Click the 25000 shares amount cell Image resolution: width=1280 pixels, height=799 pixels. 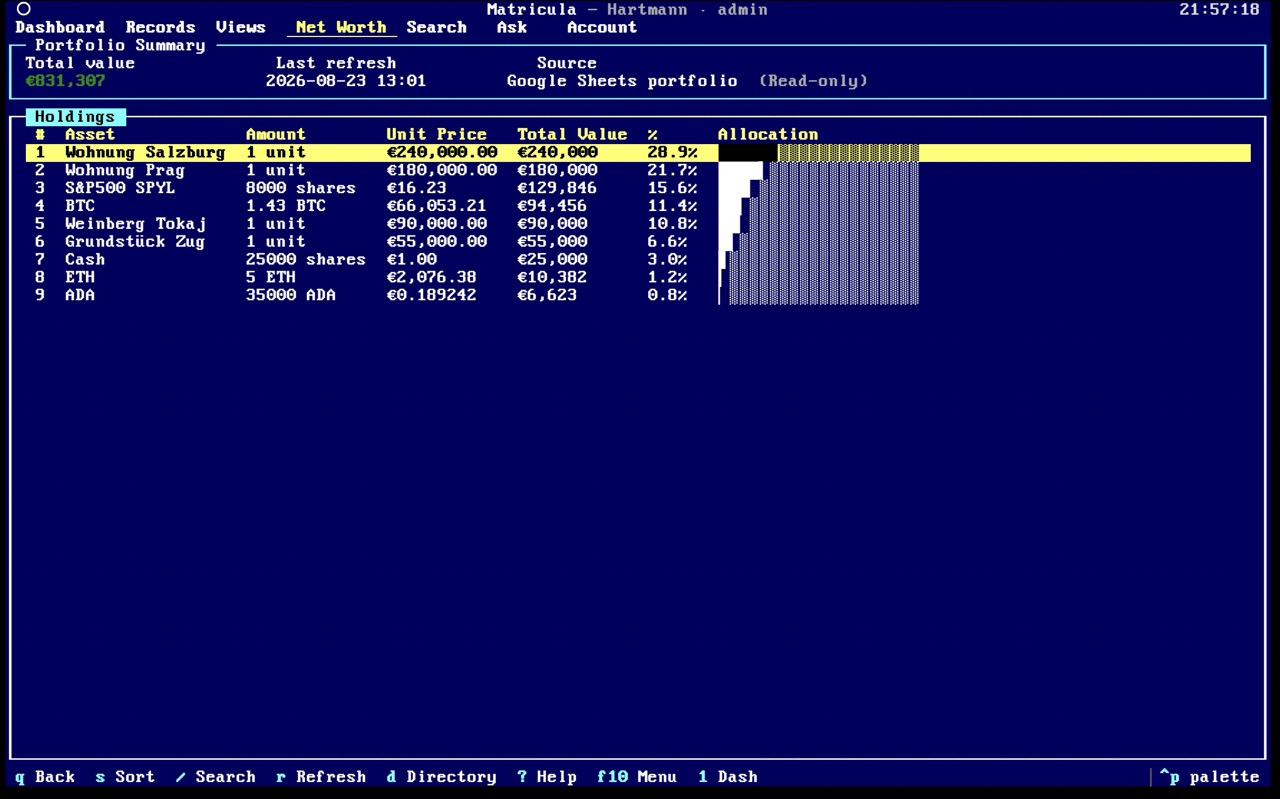[306, 259]
